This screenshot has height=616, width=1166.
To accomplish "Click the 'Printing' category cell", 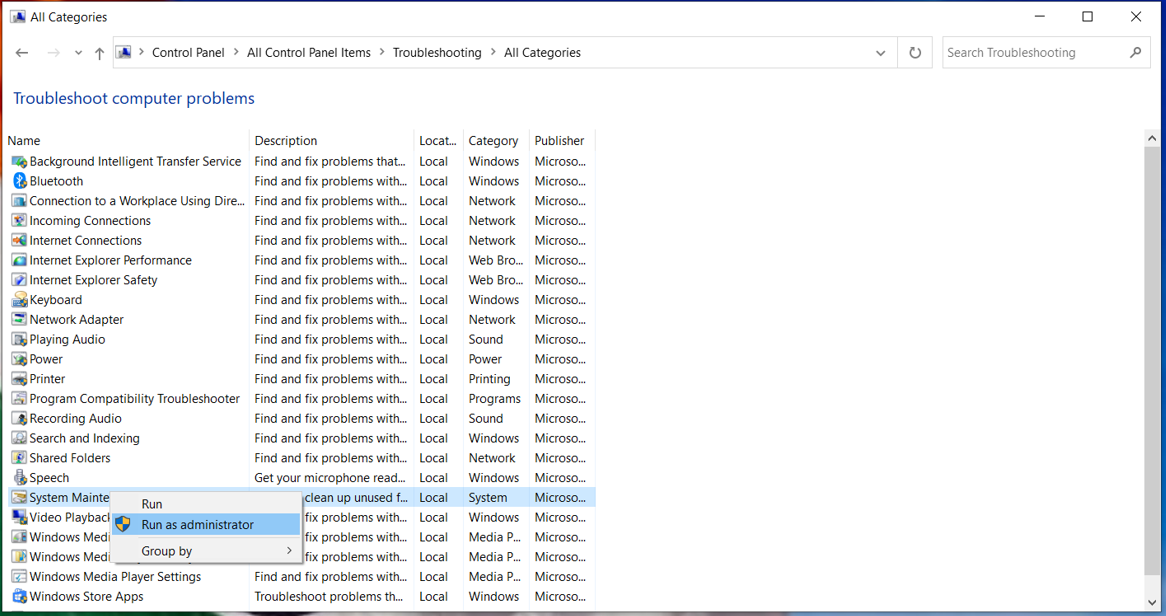I will click(489, 379).
